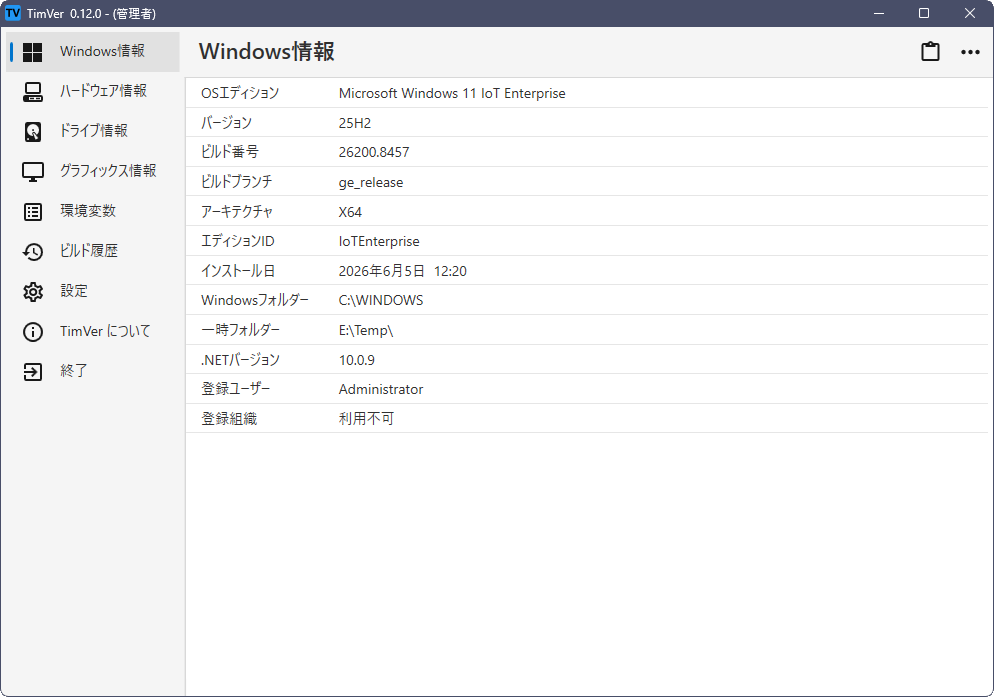Click the バージョン value 25H2
Image resolution: width=994 pixels, height=697 pixels.
pos(355,123)
